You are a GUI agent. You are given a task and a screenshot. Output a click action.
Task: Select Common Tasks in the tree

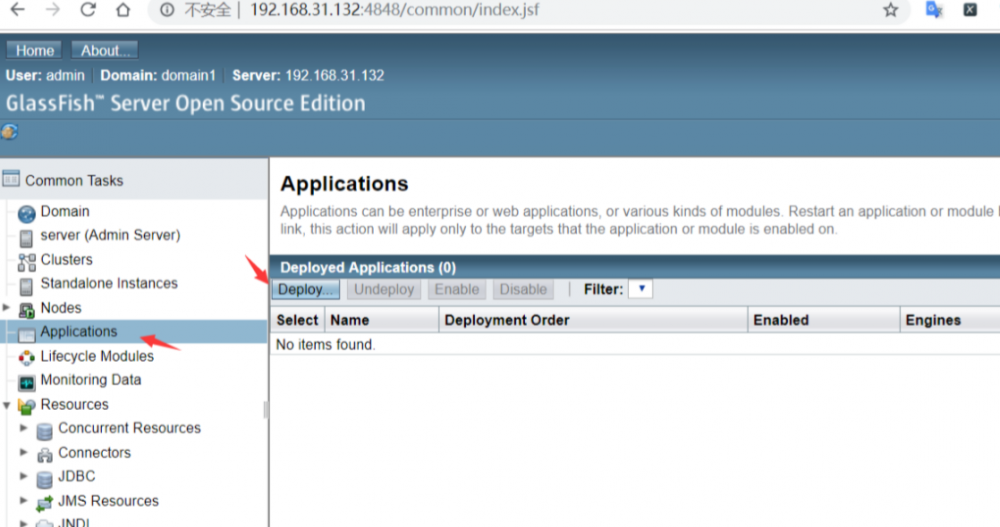click(74, 181)
